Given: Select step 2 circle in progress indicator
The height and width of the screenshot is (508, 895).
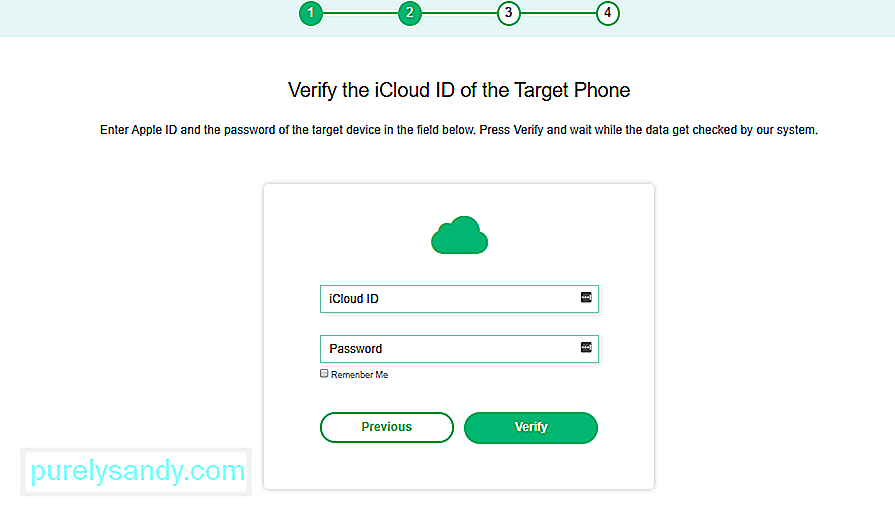Looking at the screenshot, I should pyautogui.click(x=410, y=13).
